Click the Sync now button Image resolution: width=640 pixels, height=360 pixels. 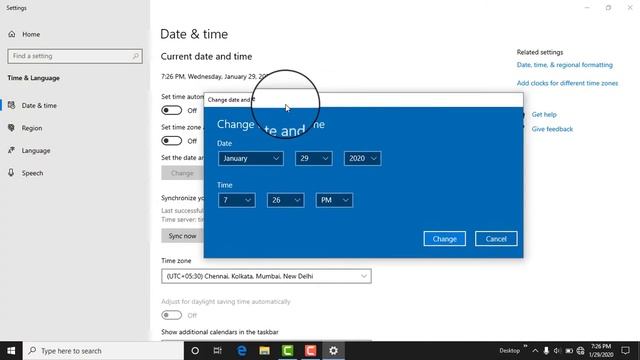coord(182,236)
